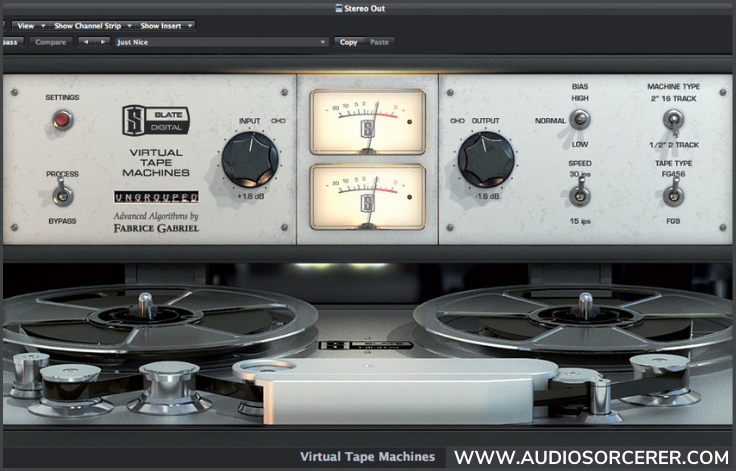Click the Compare button
This screenshot has width=736, height=471.
pos(51,42)
